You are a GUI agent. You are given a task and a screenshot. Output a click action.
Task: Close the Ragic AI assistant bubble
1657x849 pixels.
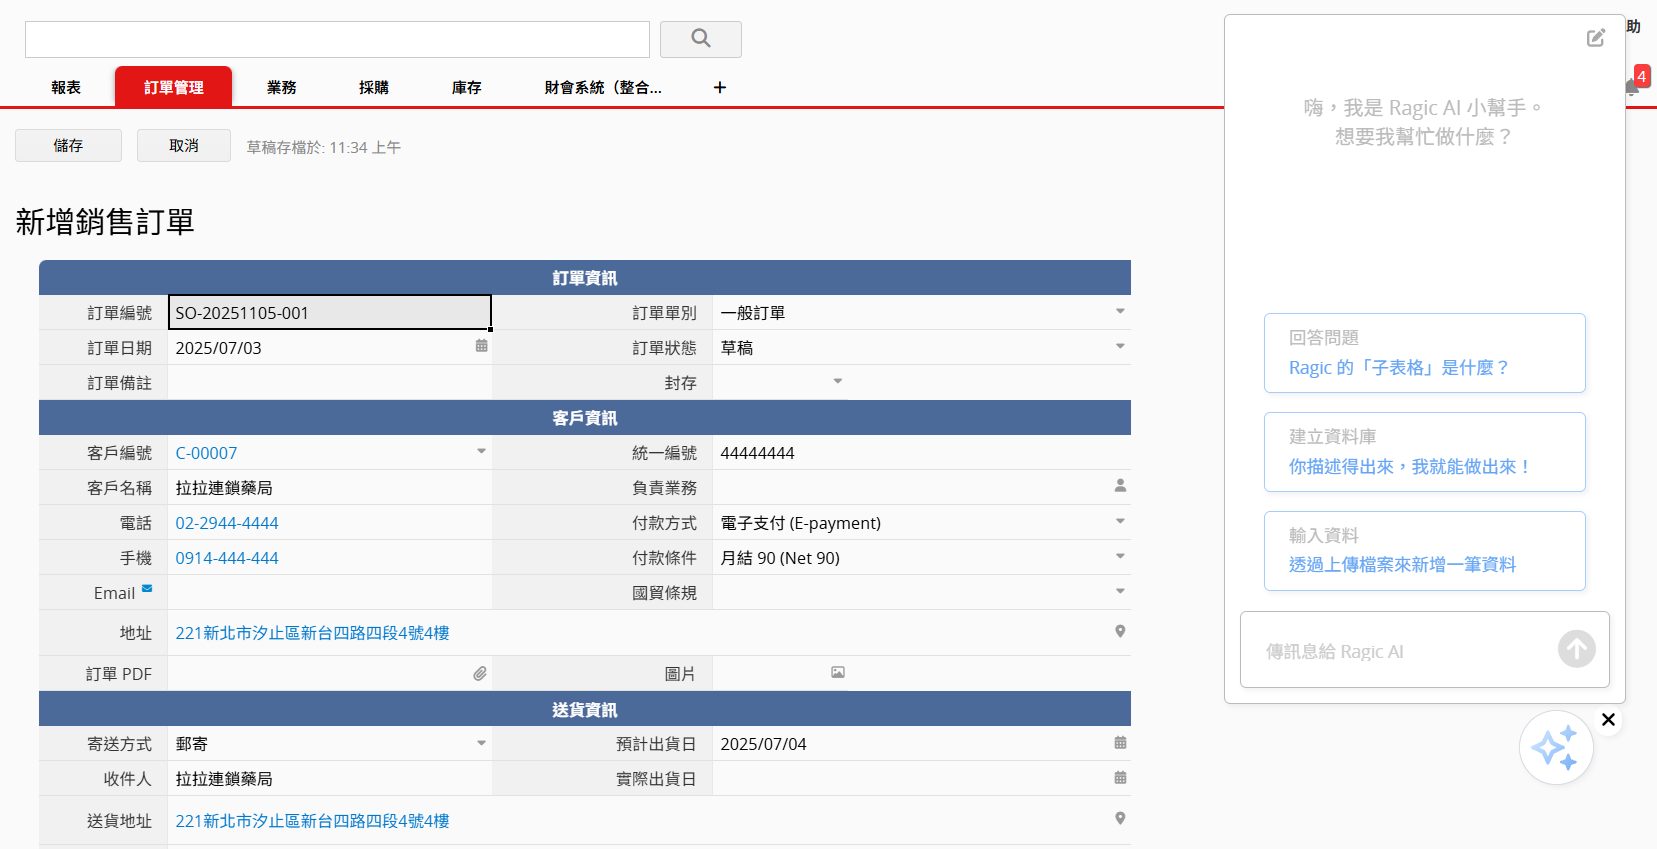1608,720
